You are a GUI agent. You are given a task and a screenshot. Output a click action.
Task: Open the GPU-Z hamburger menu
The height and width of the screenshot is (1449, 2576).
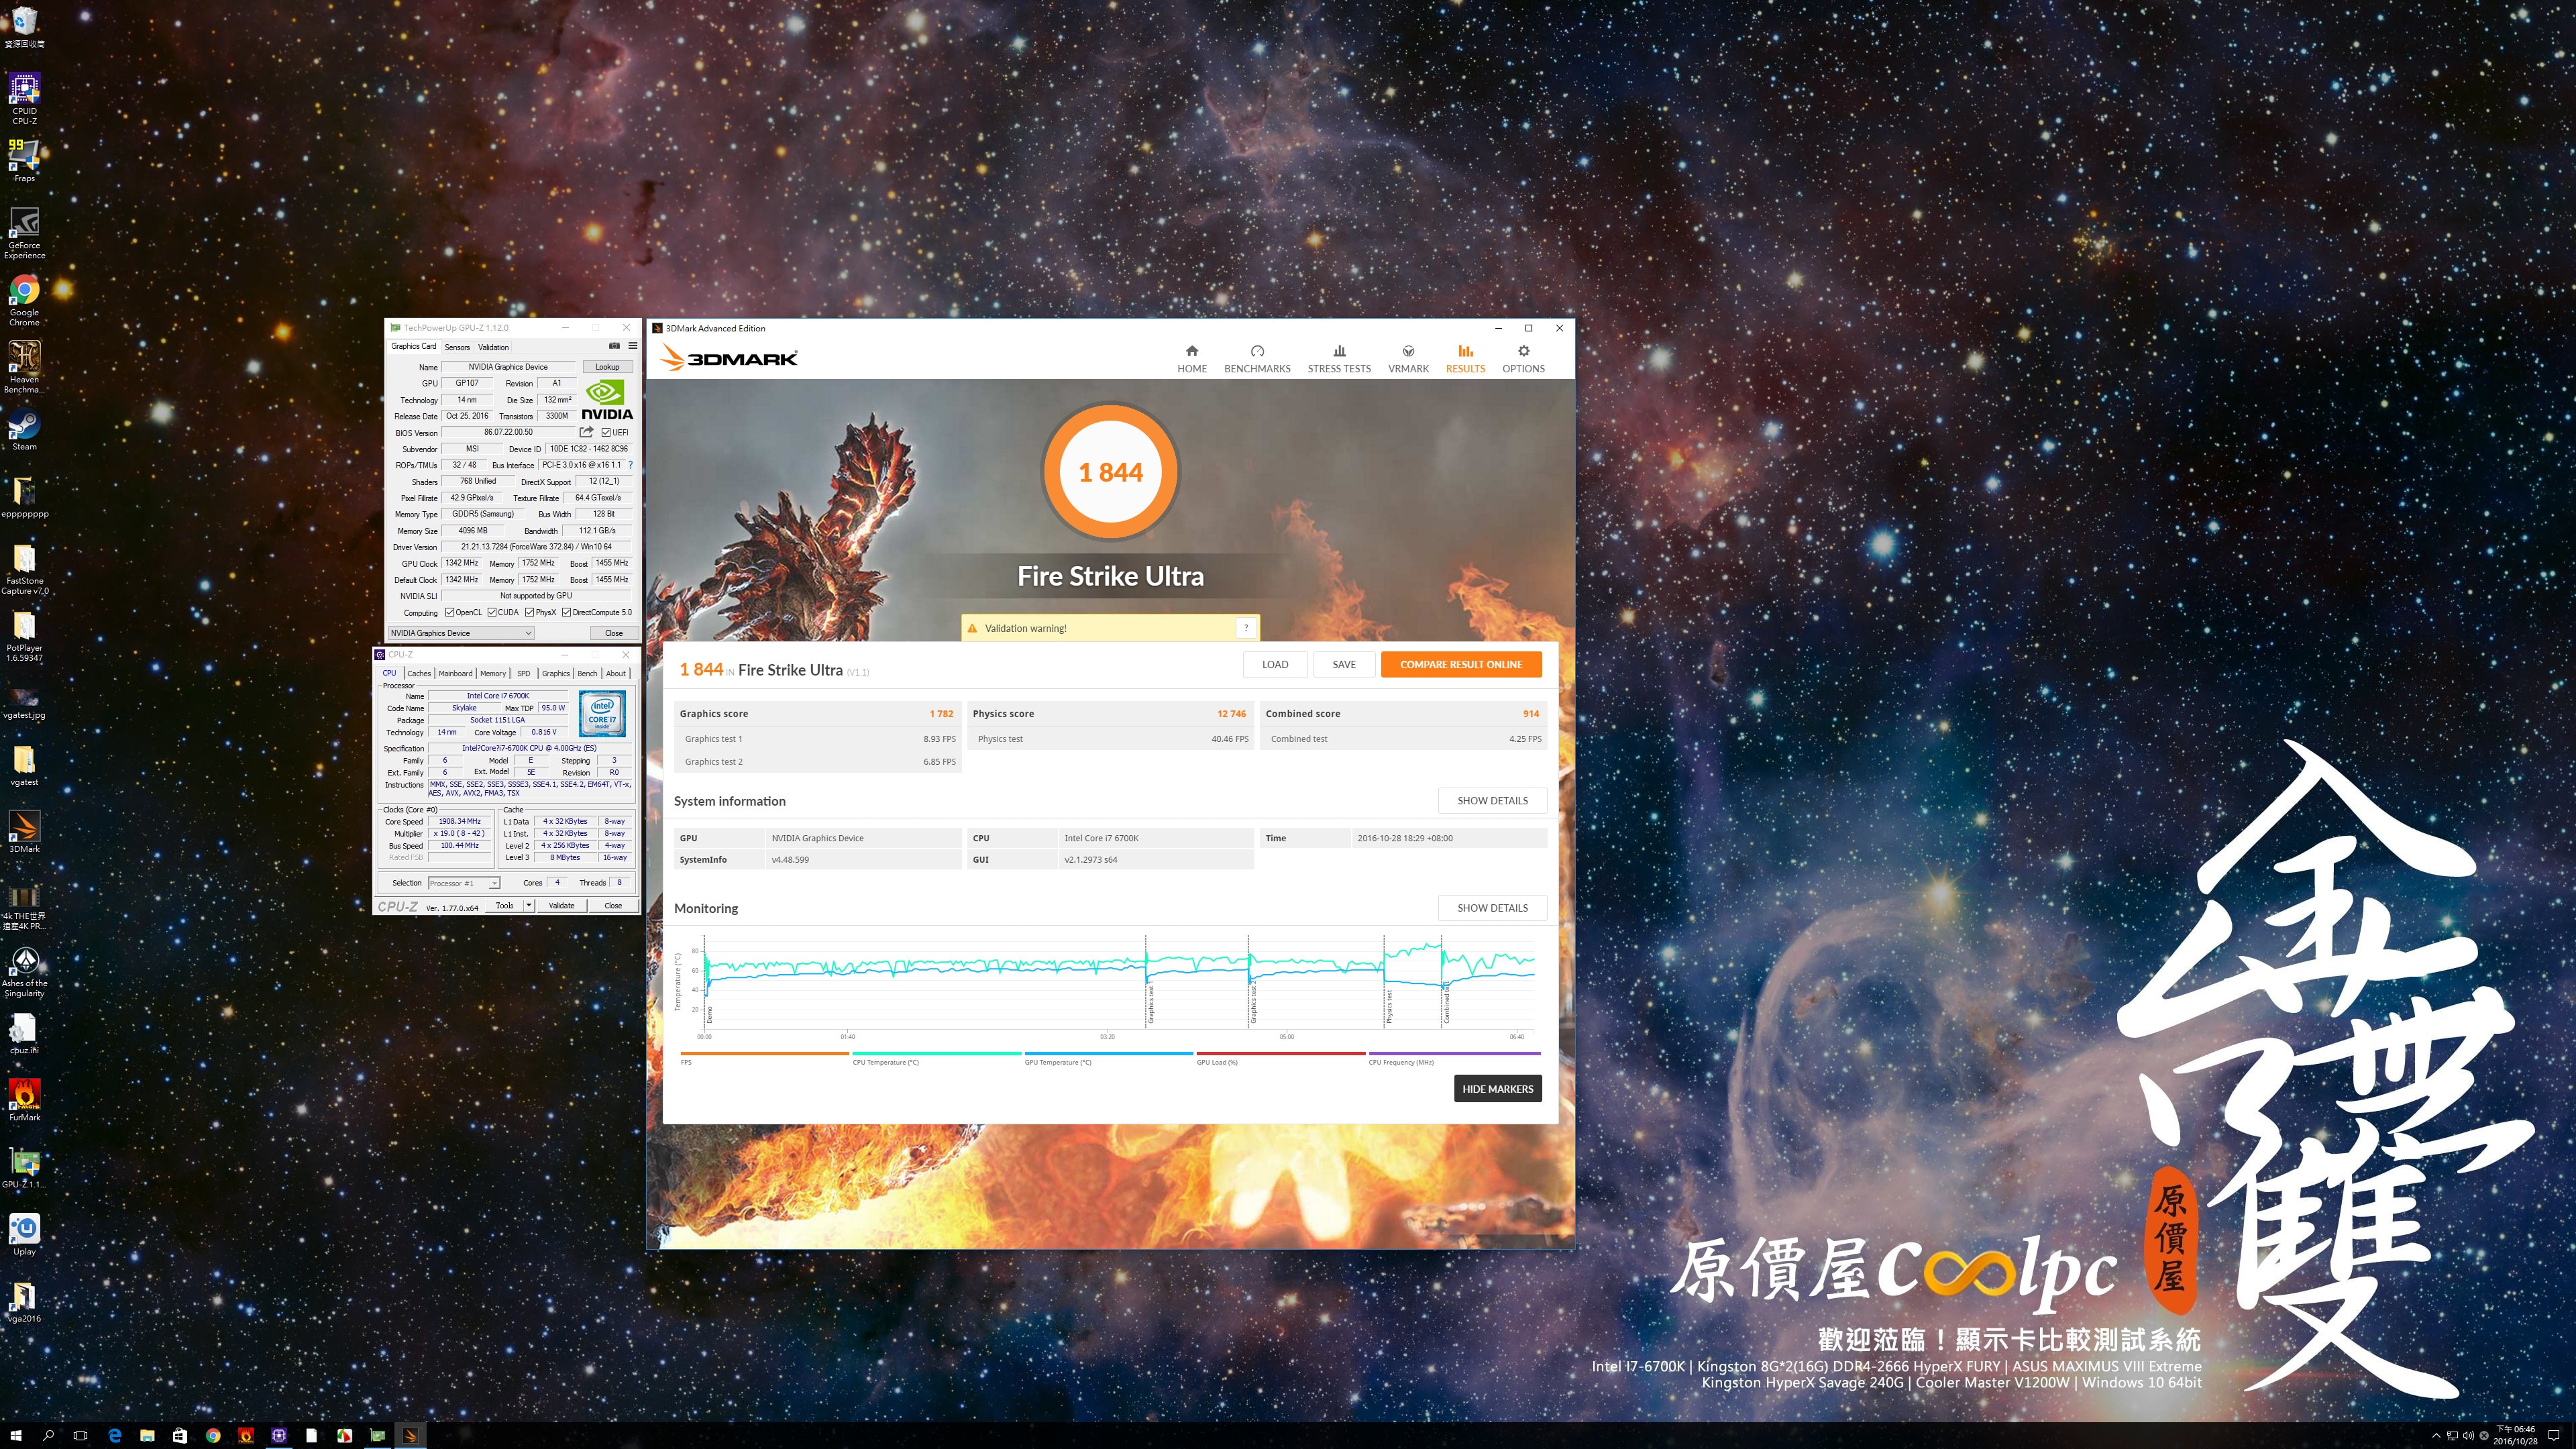[x=632, y=346]
